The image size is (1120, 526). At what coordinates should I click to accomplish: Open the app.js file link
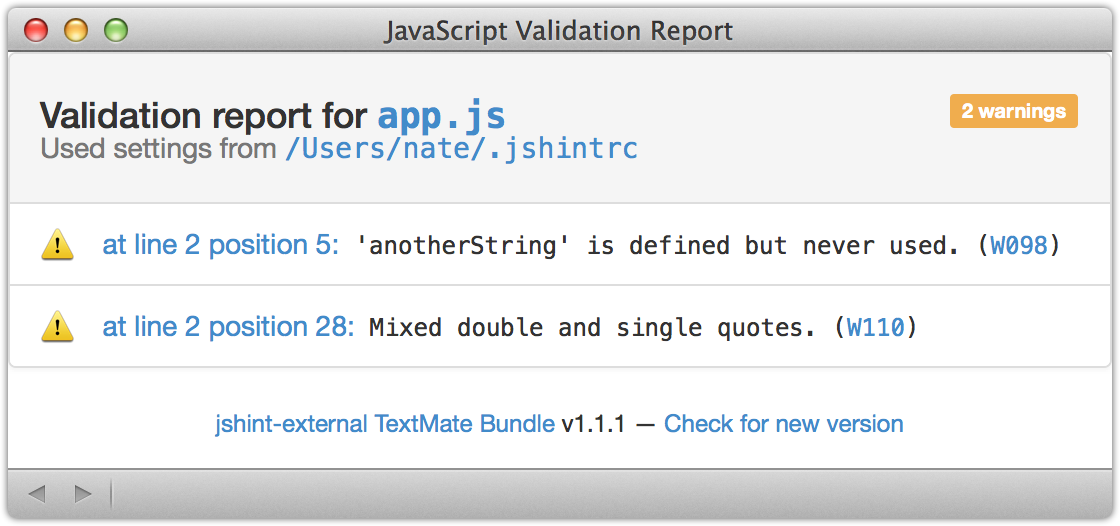(x=440, y=116)
